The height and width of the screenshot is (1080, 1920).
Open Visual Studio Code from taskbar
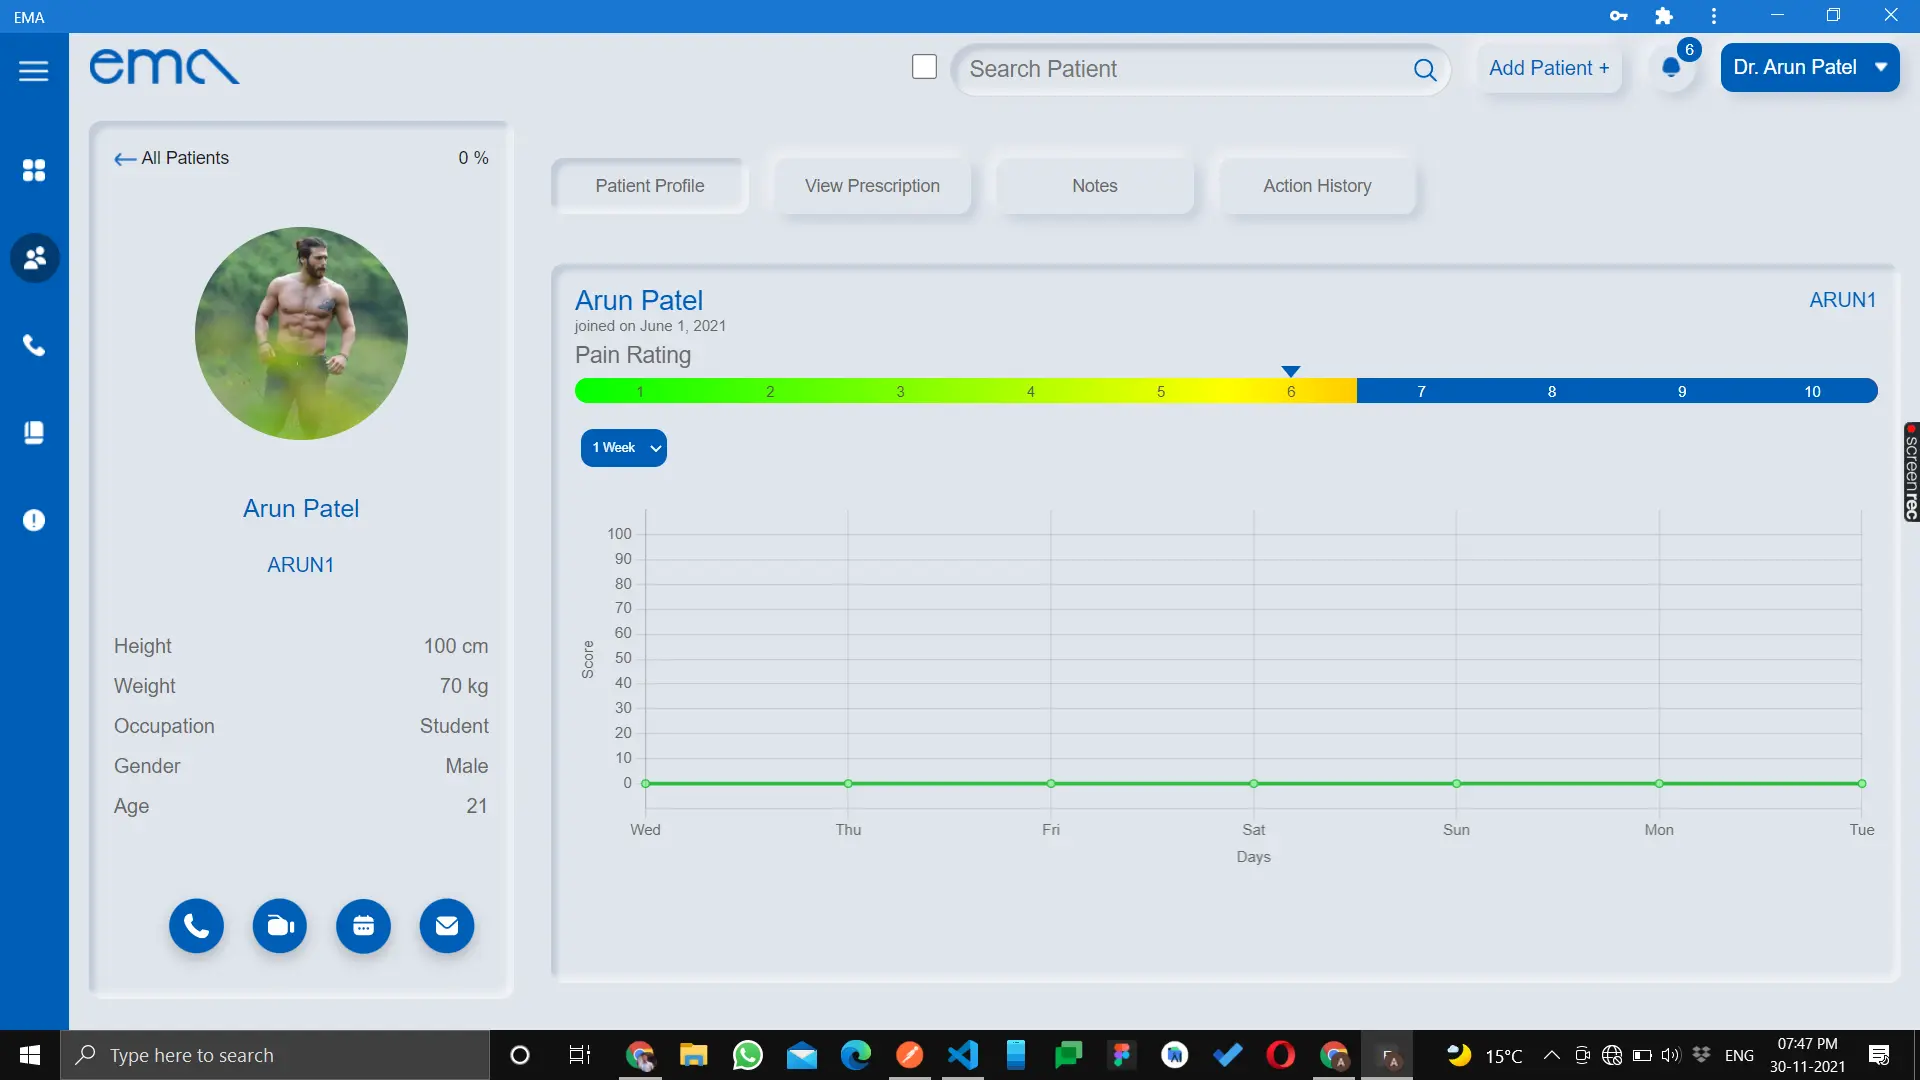click(963, 1055)
